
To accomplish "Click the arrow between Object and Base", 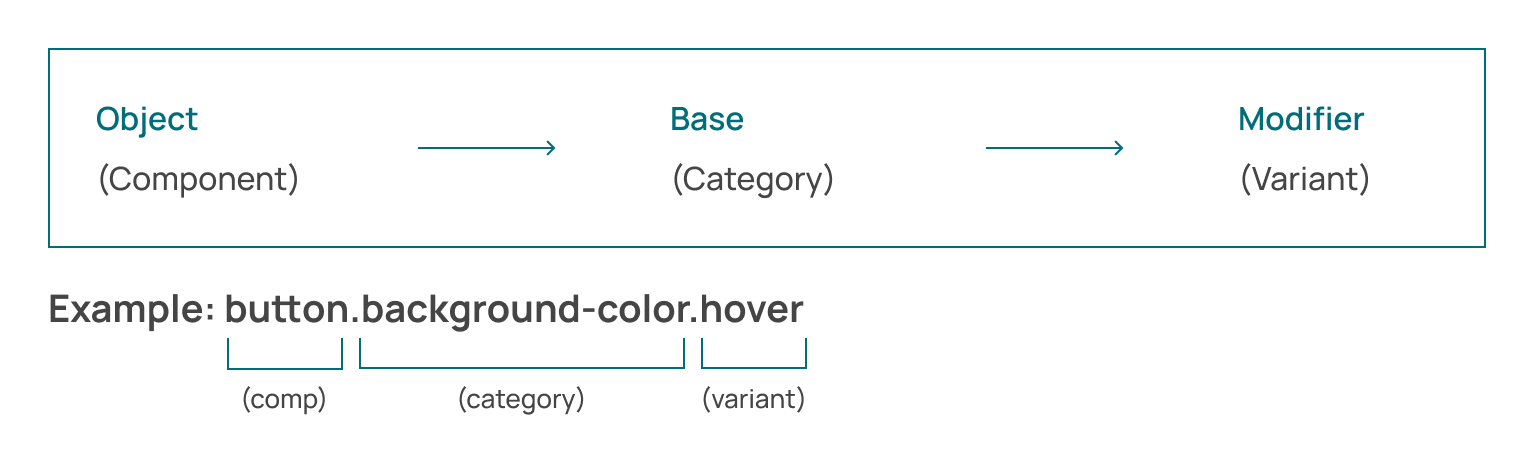I will pos(486,148).
